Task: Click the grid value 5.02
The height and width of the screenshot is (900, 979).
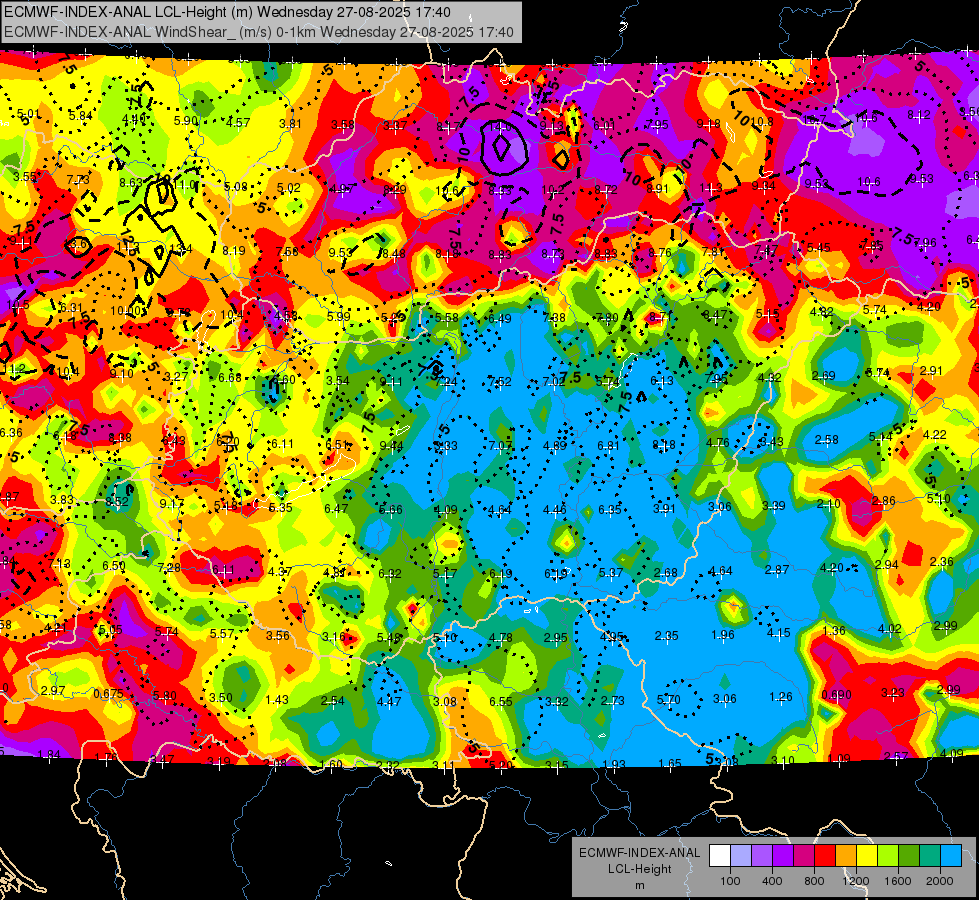Action: (x=289, y=187)
